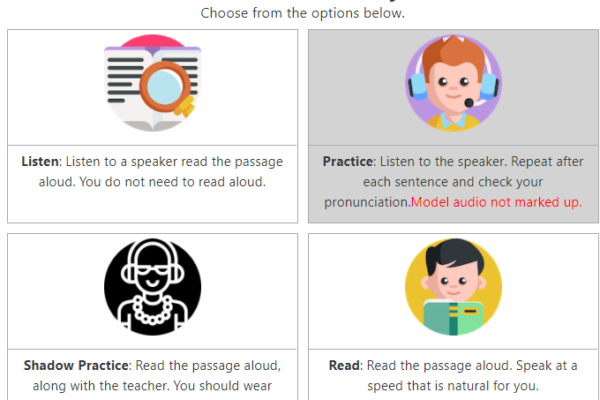The height and width of the screenshot is (400, 600).
Task: Select the red-haired boy with headset icon
Action: 453,83
